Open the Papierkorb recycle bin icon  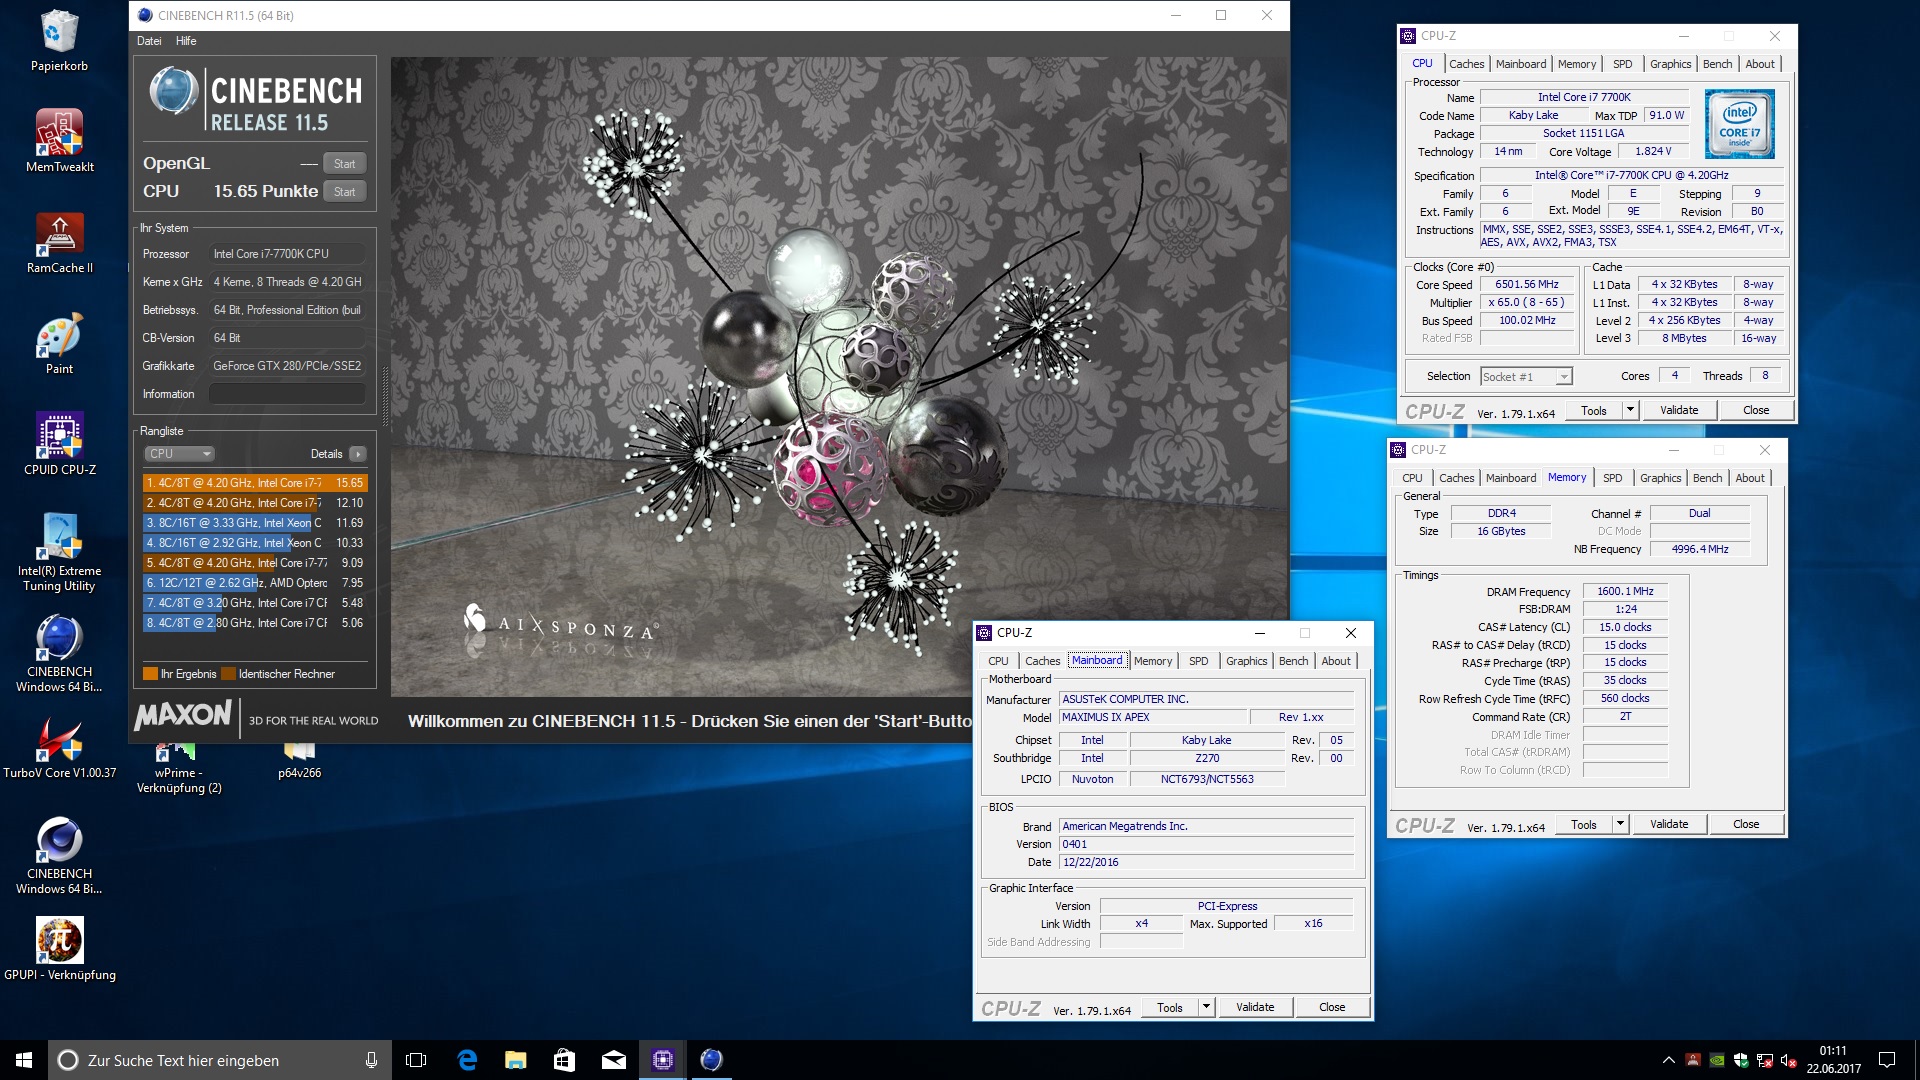(59, 41)
